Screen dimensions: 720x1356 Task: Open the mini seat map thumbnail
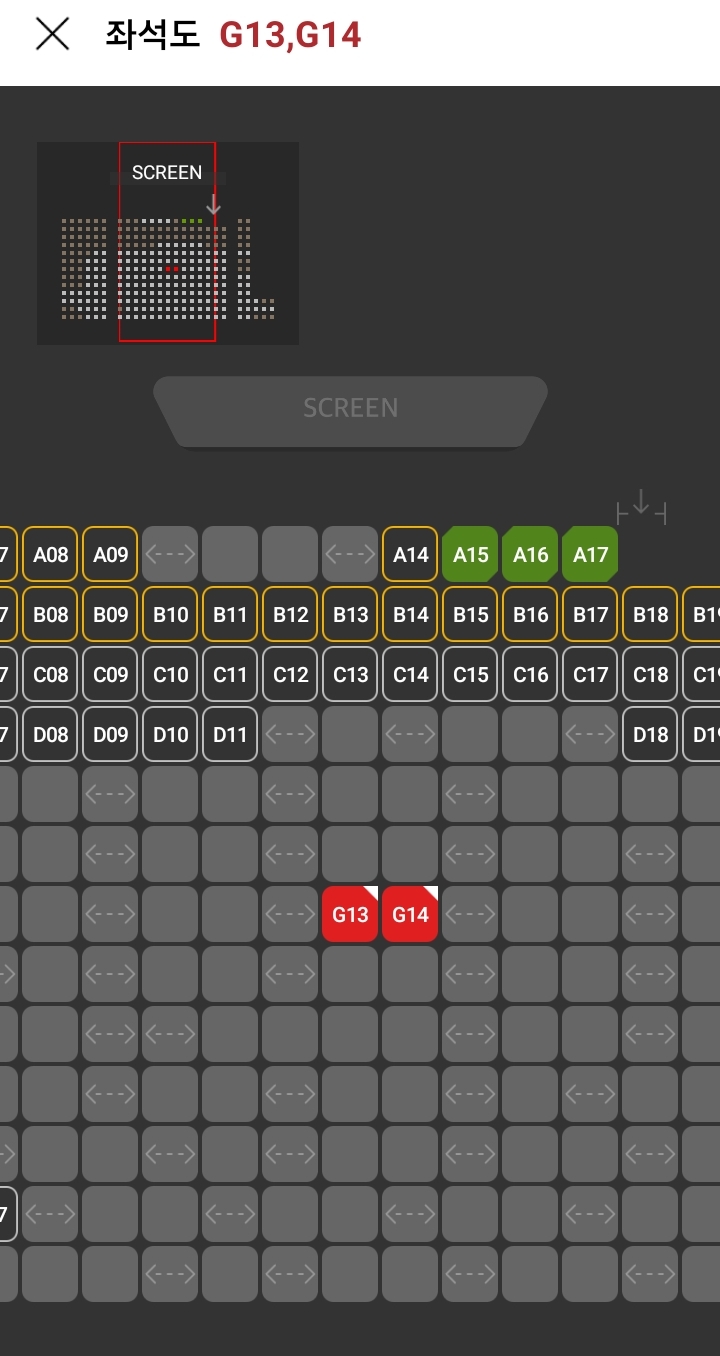click(168, 243)
